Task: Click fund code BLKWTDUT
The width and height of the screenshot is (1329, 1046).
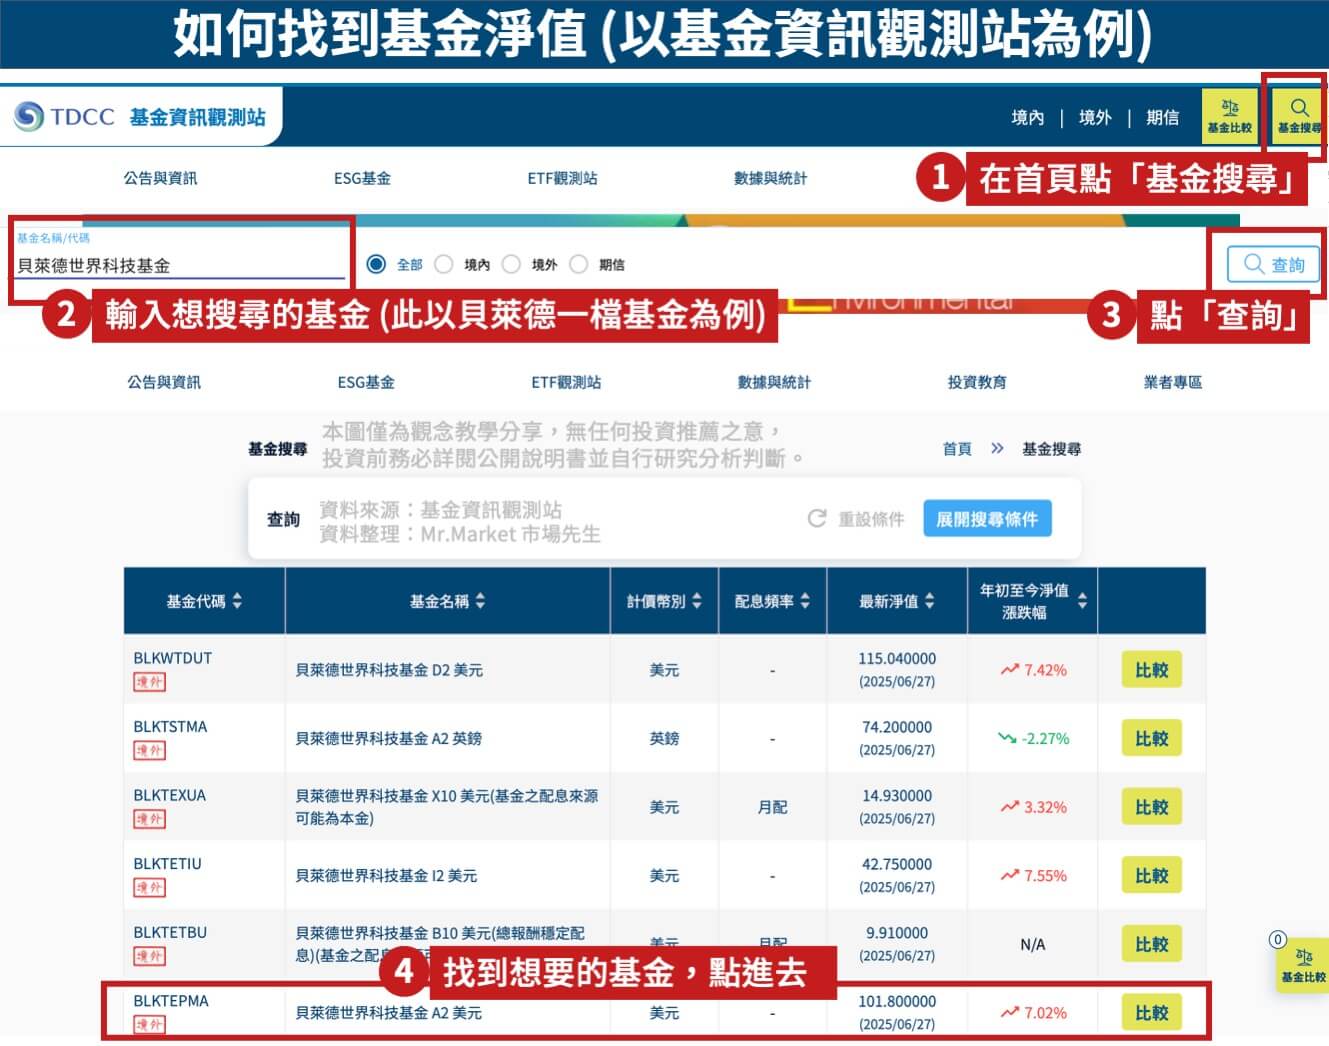Action: [173, 658]
